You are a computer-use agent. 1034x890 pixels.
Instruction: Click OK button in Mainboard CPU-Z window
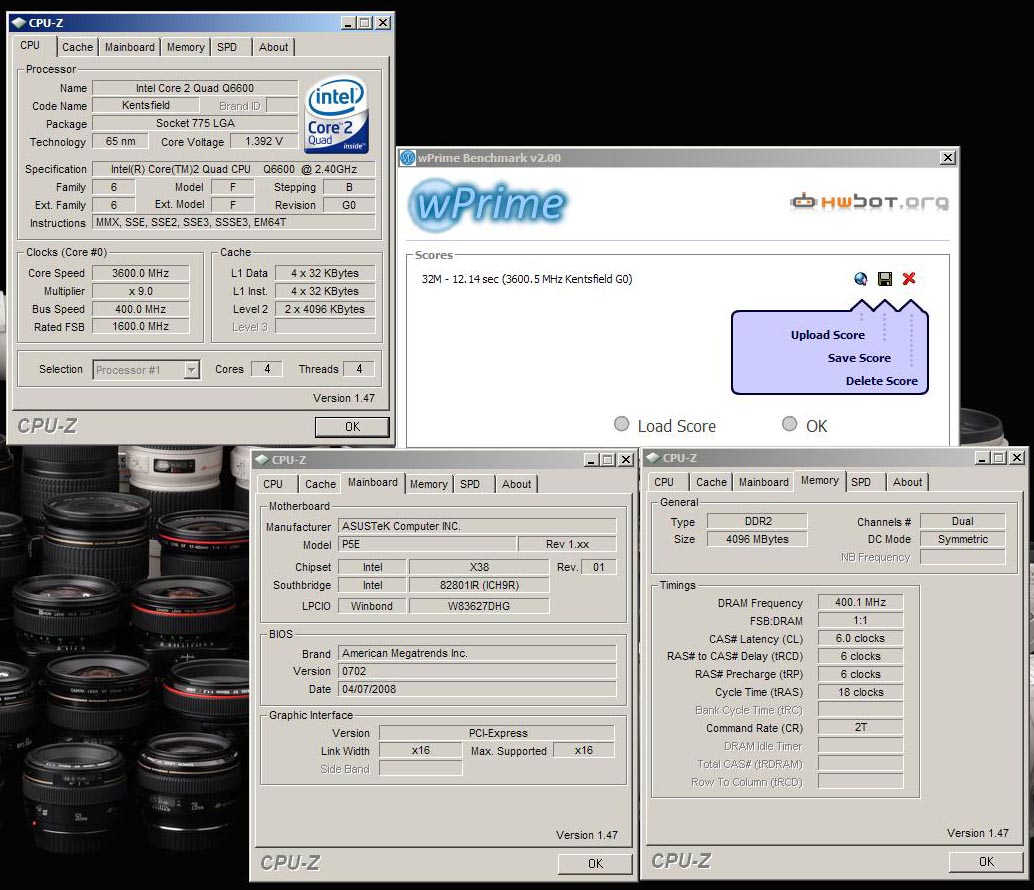(595, 864)
